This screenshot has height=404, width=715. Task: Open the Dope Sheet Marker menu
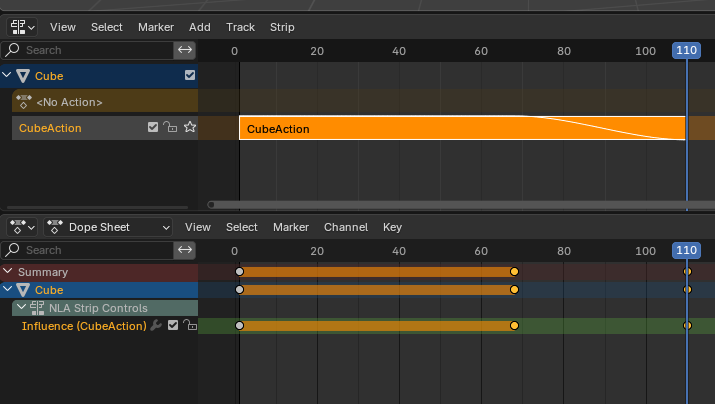coord(291,227)
